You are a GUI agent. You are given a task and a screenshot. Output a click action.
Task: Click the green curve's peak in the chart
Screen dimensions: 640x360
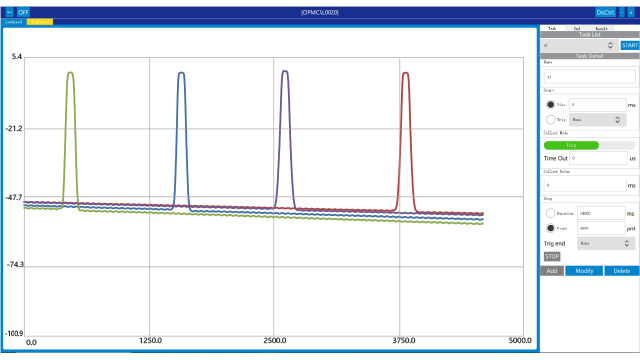(x=70, y=73)
